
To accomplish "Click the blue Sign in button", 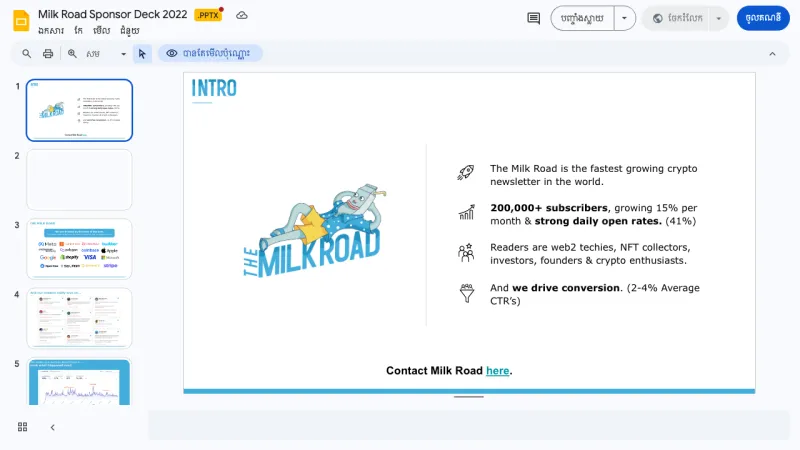I will (763, 18).
